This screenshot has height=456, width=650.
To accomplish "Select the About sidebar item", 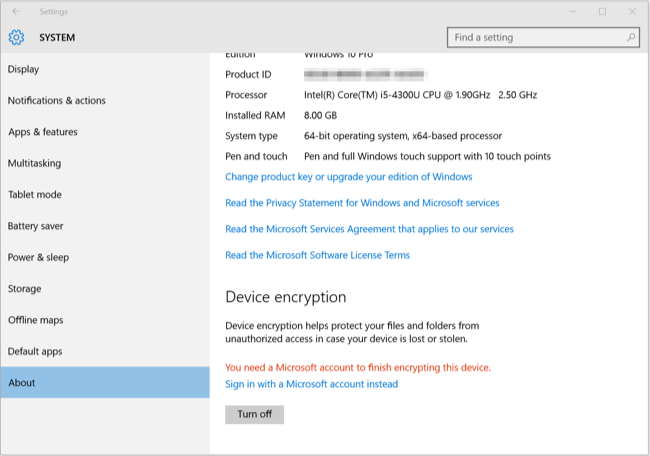I will tap(22, 383).
